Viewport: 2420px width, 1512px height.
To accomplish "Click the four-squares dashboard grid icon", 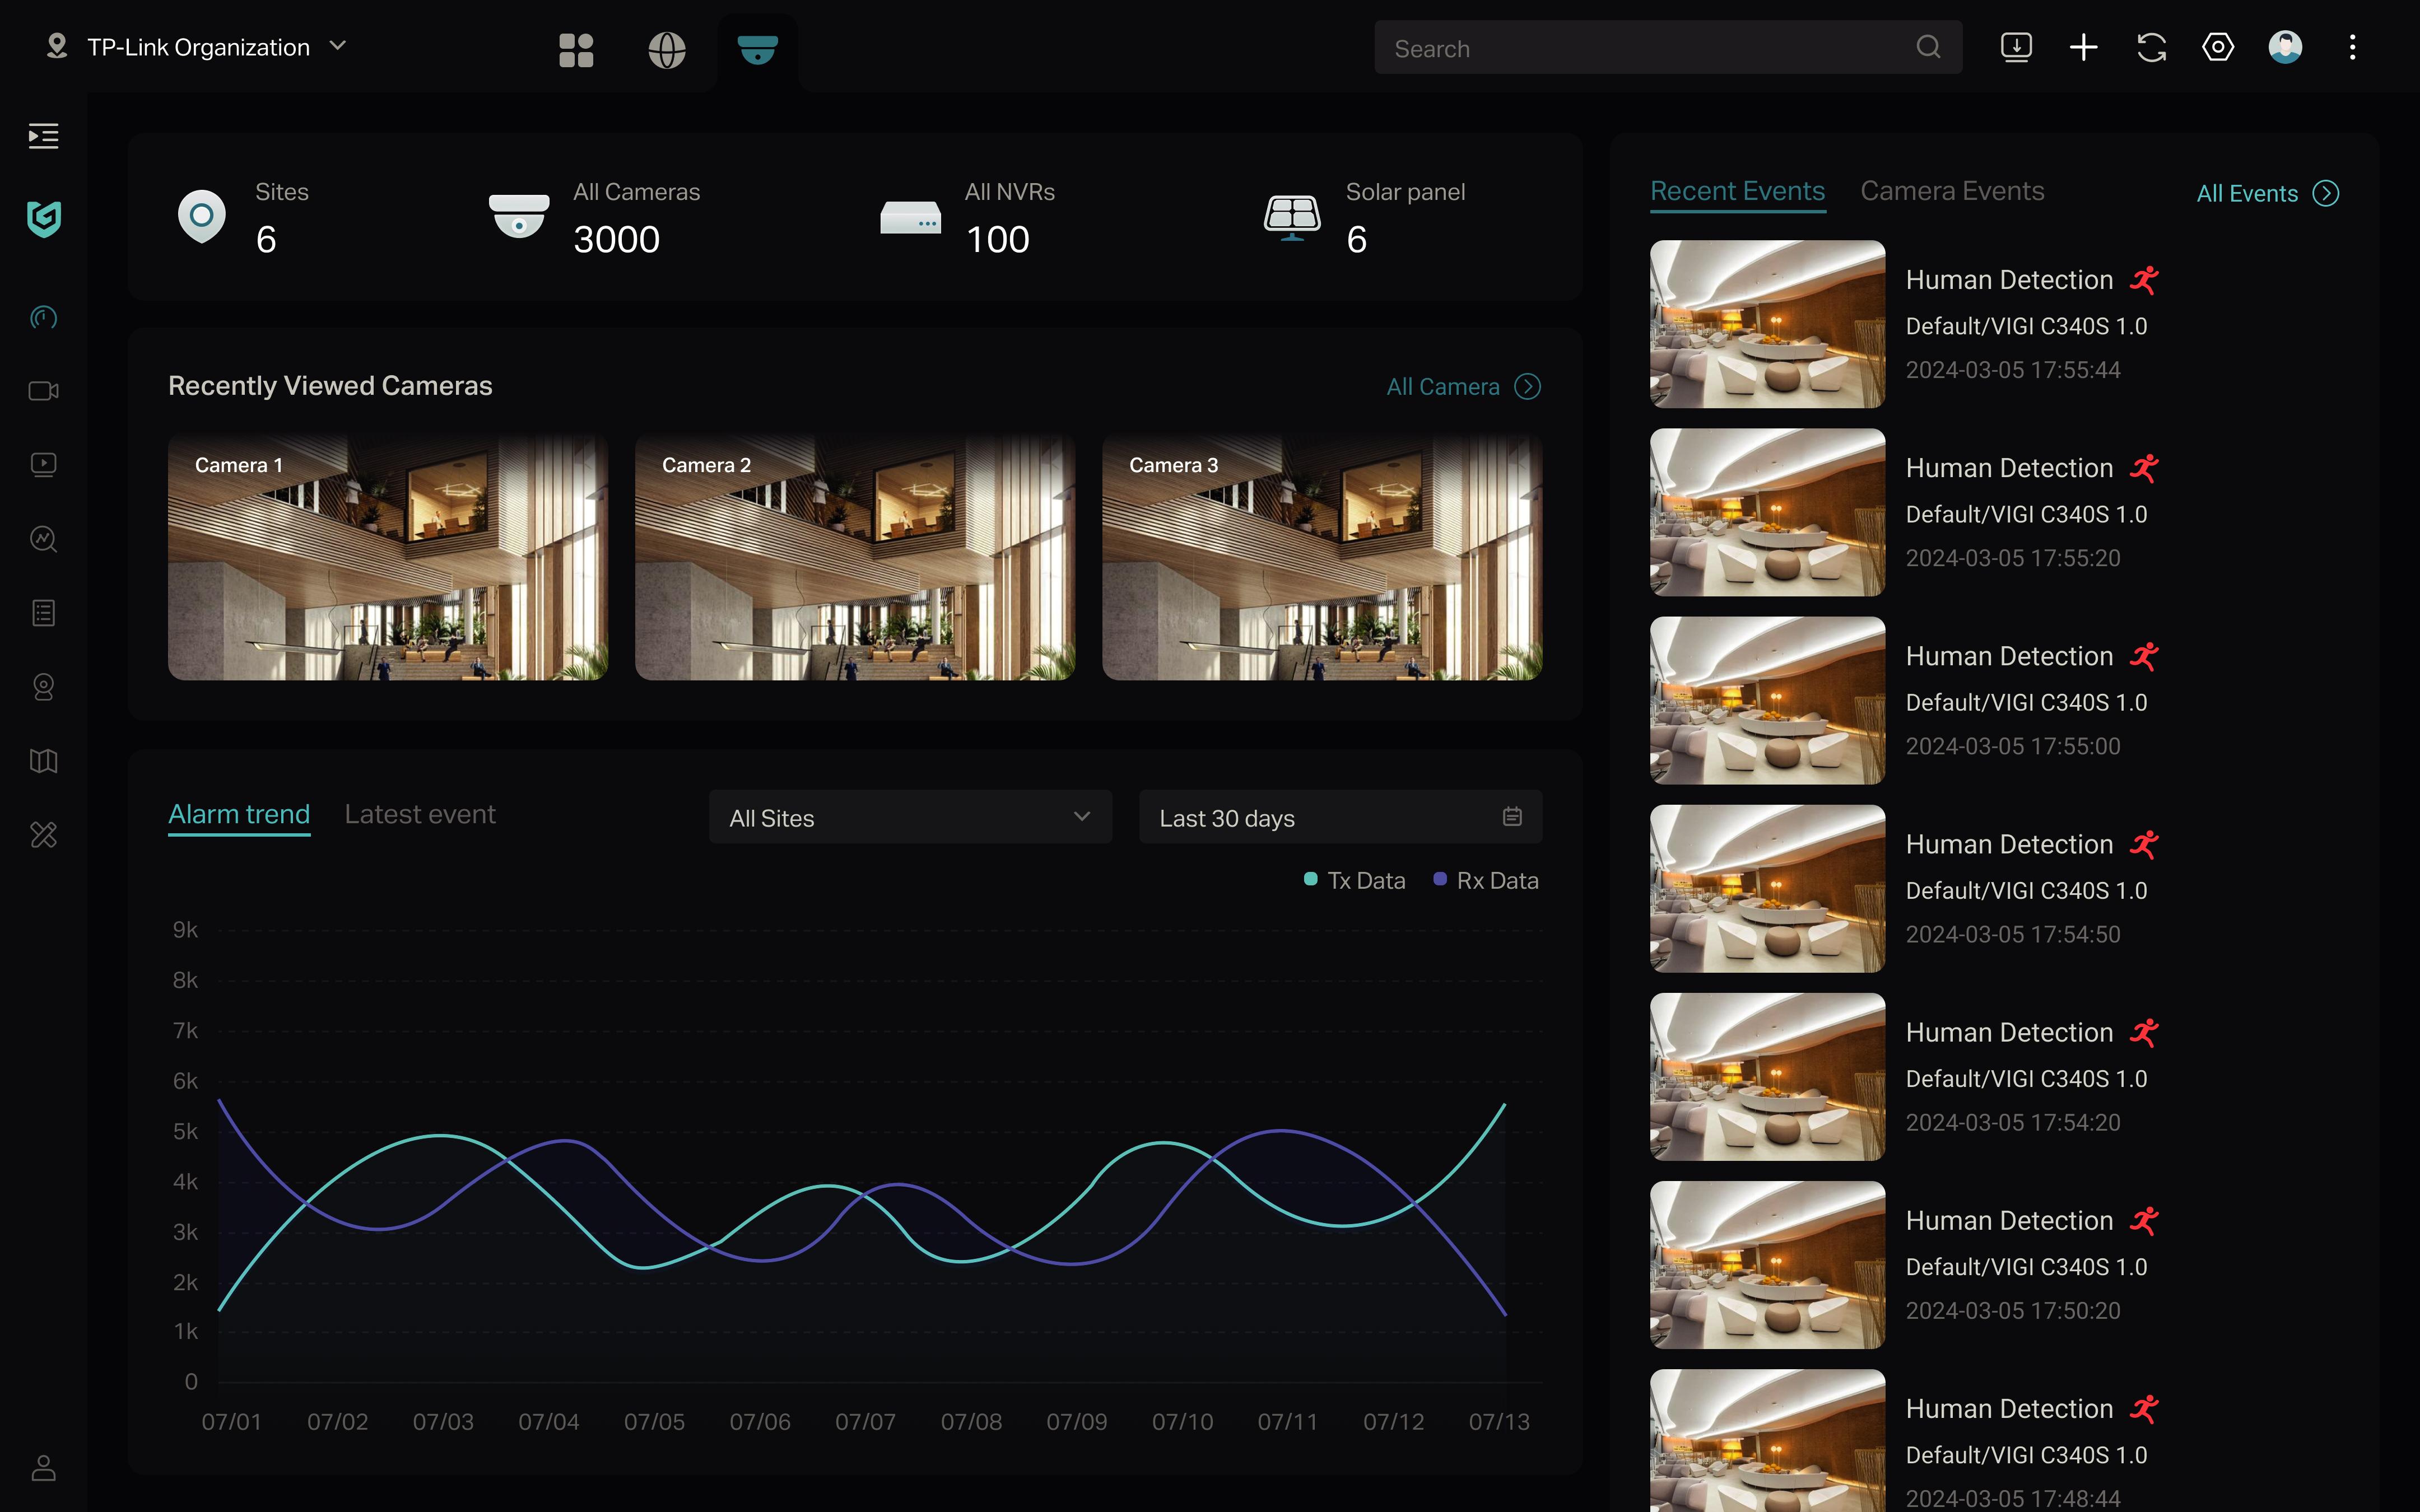I will coord(576,48).
